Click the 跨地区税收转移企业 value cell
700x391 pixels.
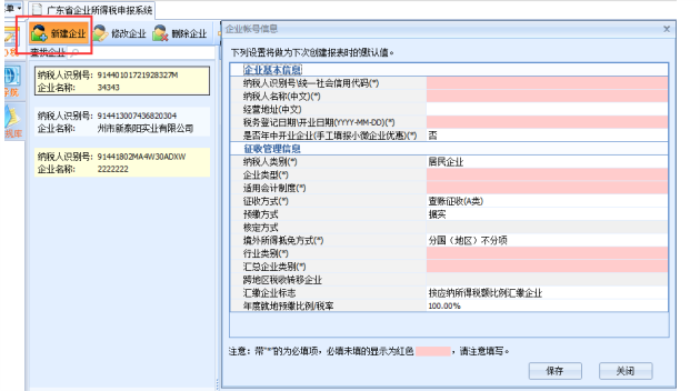coord(547,280)
